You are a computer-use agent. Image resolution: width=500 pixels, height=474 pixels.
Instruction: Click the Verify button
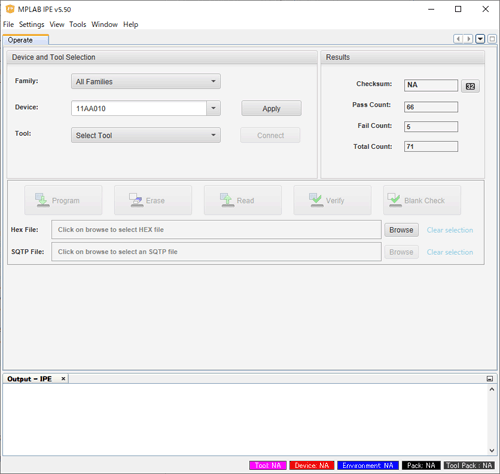pos(332,200)
